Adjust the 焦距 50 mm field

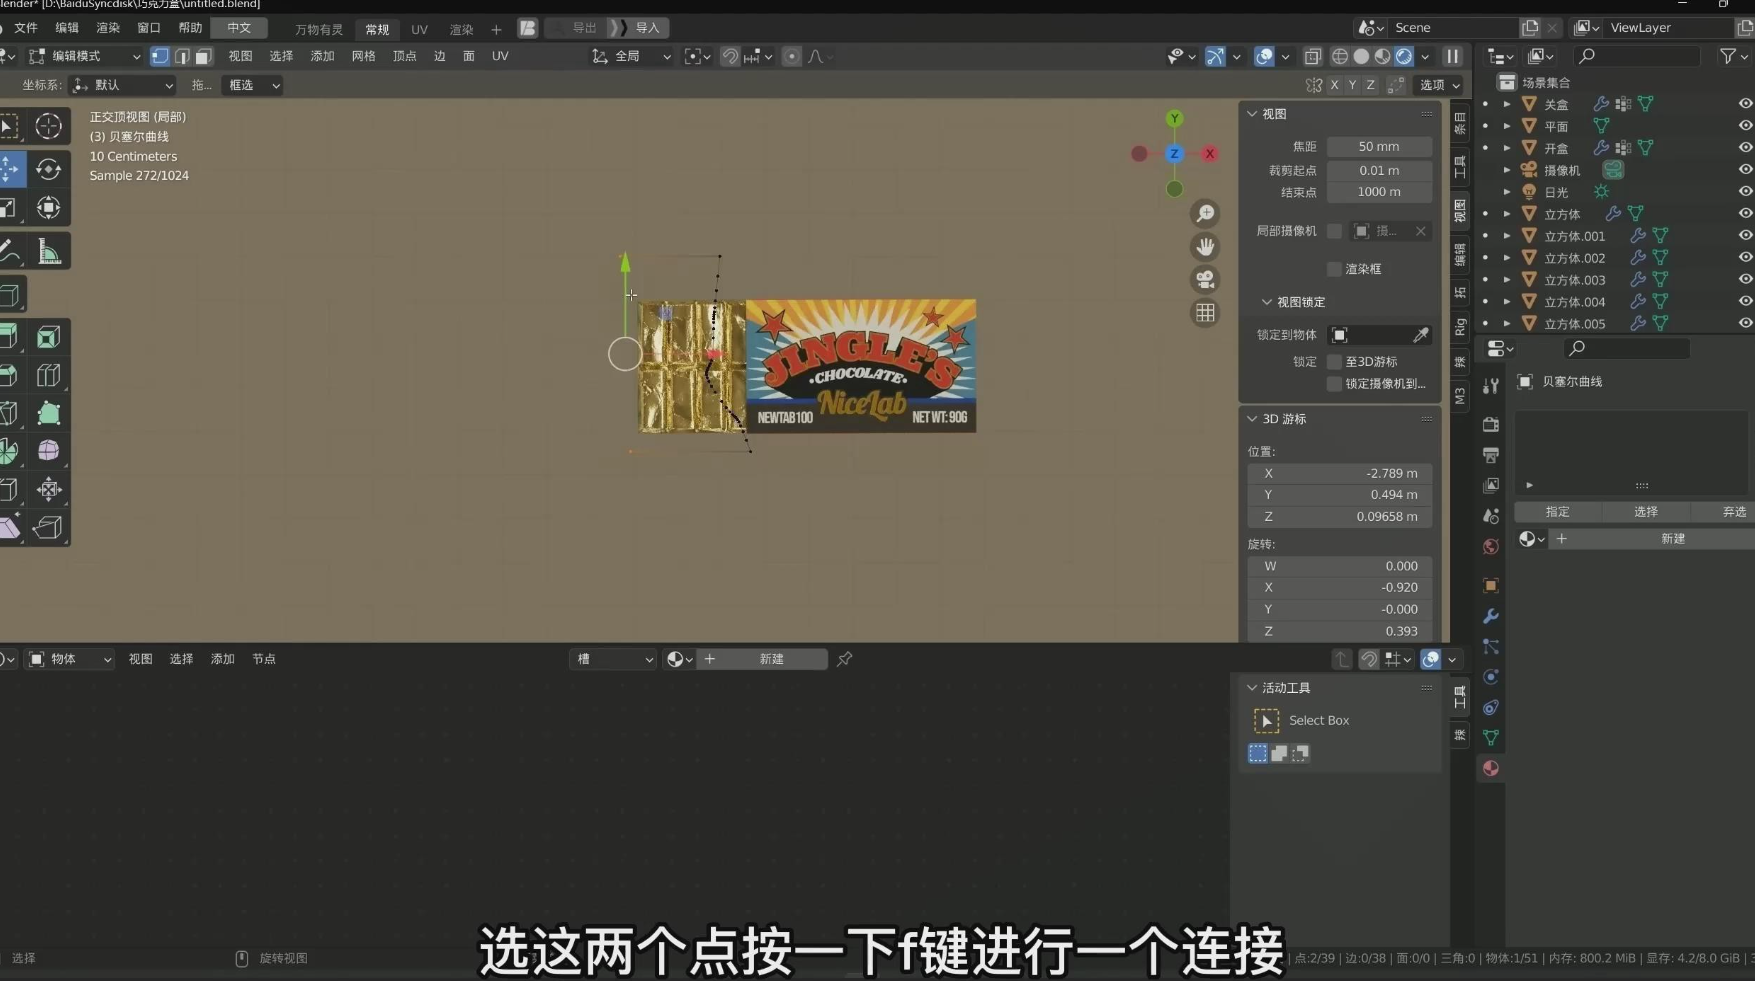click(1379, 147)
